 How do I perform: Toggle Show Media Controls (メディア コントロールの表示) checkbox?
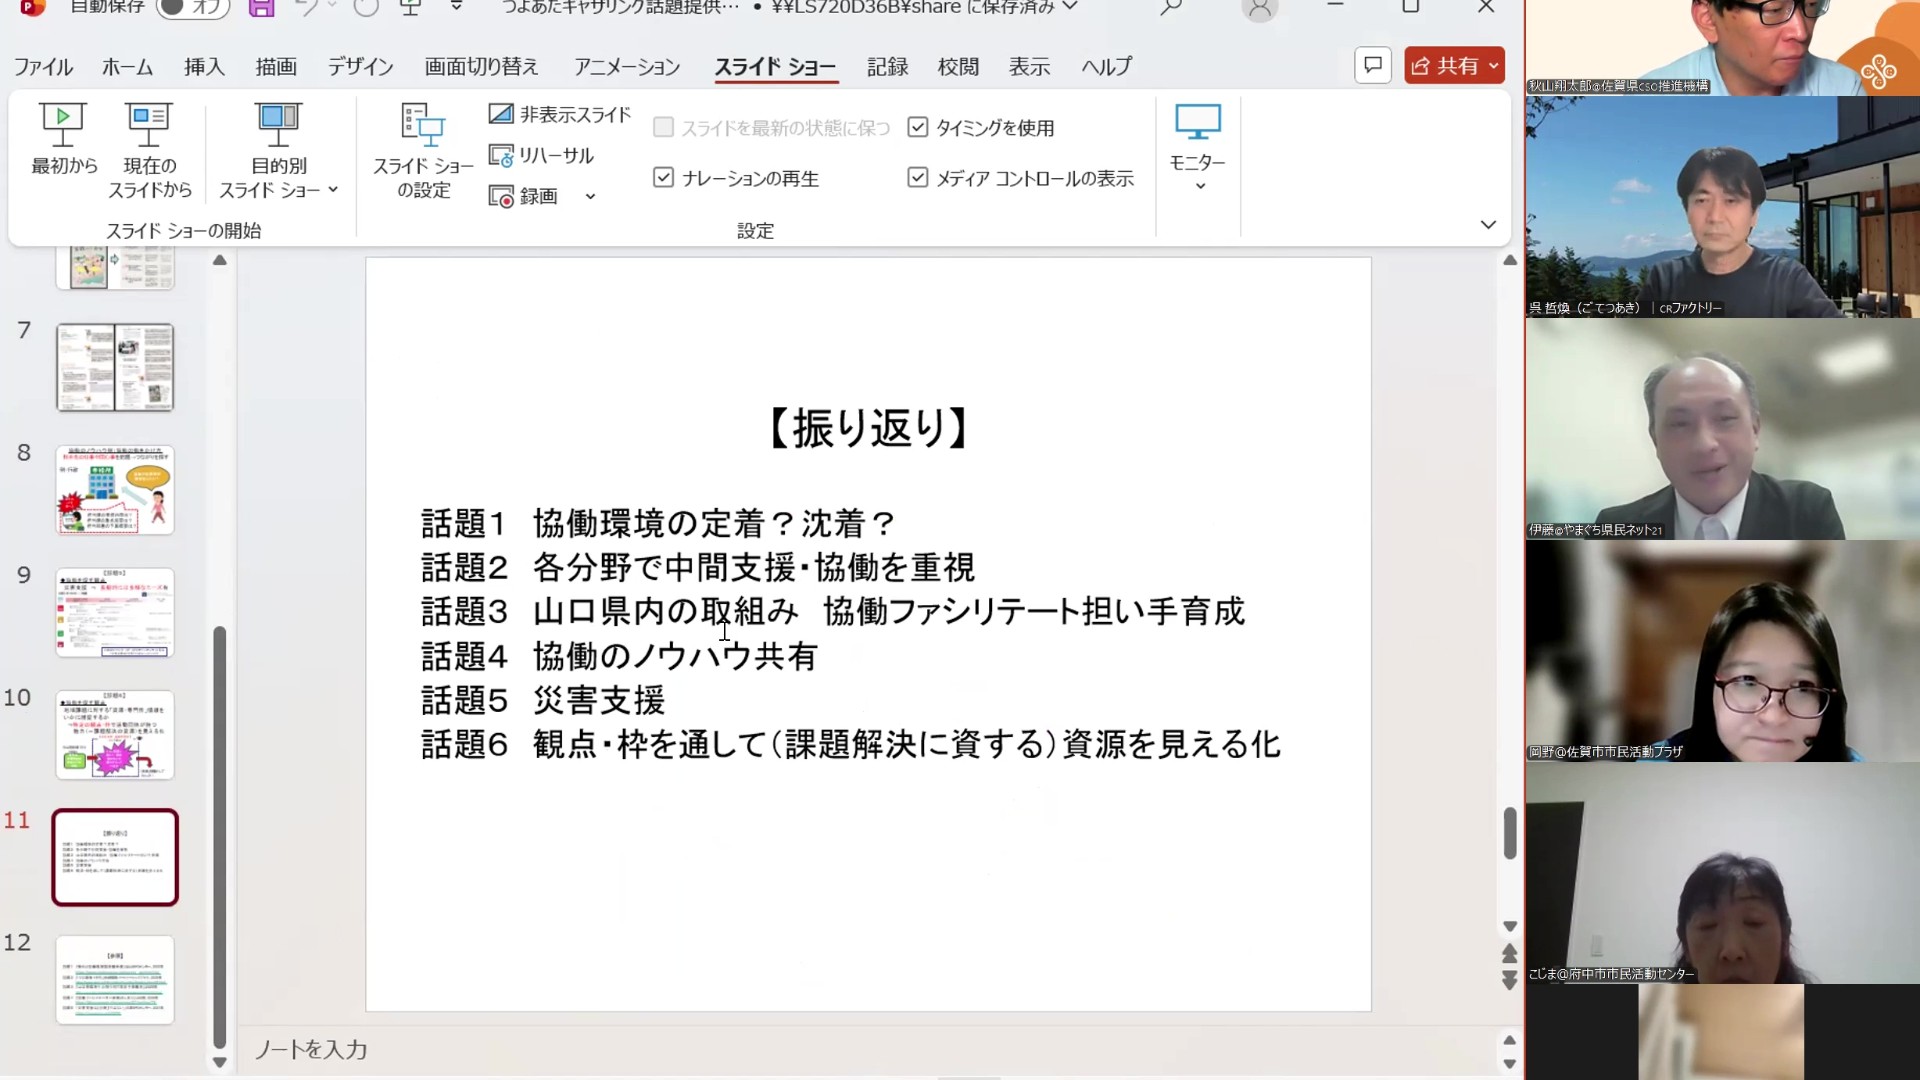(917, 178)
